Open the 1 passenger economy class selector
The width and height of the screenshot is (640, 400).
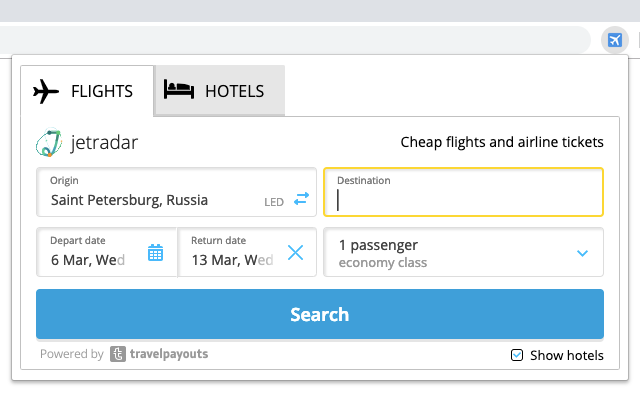(450, 253)
